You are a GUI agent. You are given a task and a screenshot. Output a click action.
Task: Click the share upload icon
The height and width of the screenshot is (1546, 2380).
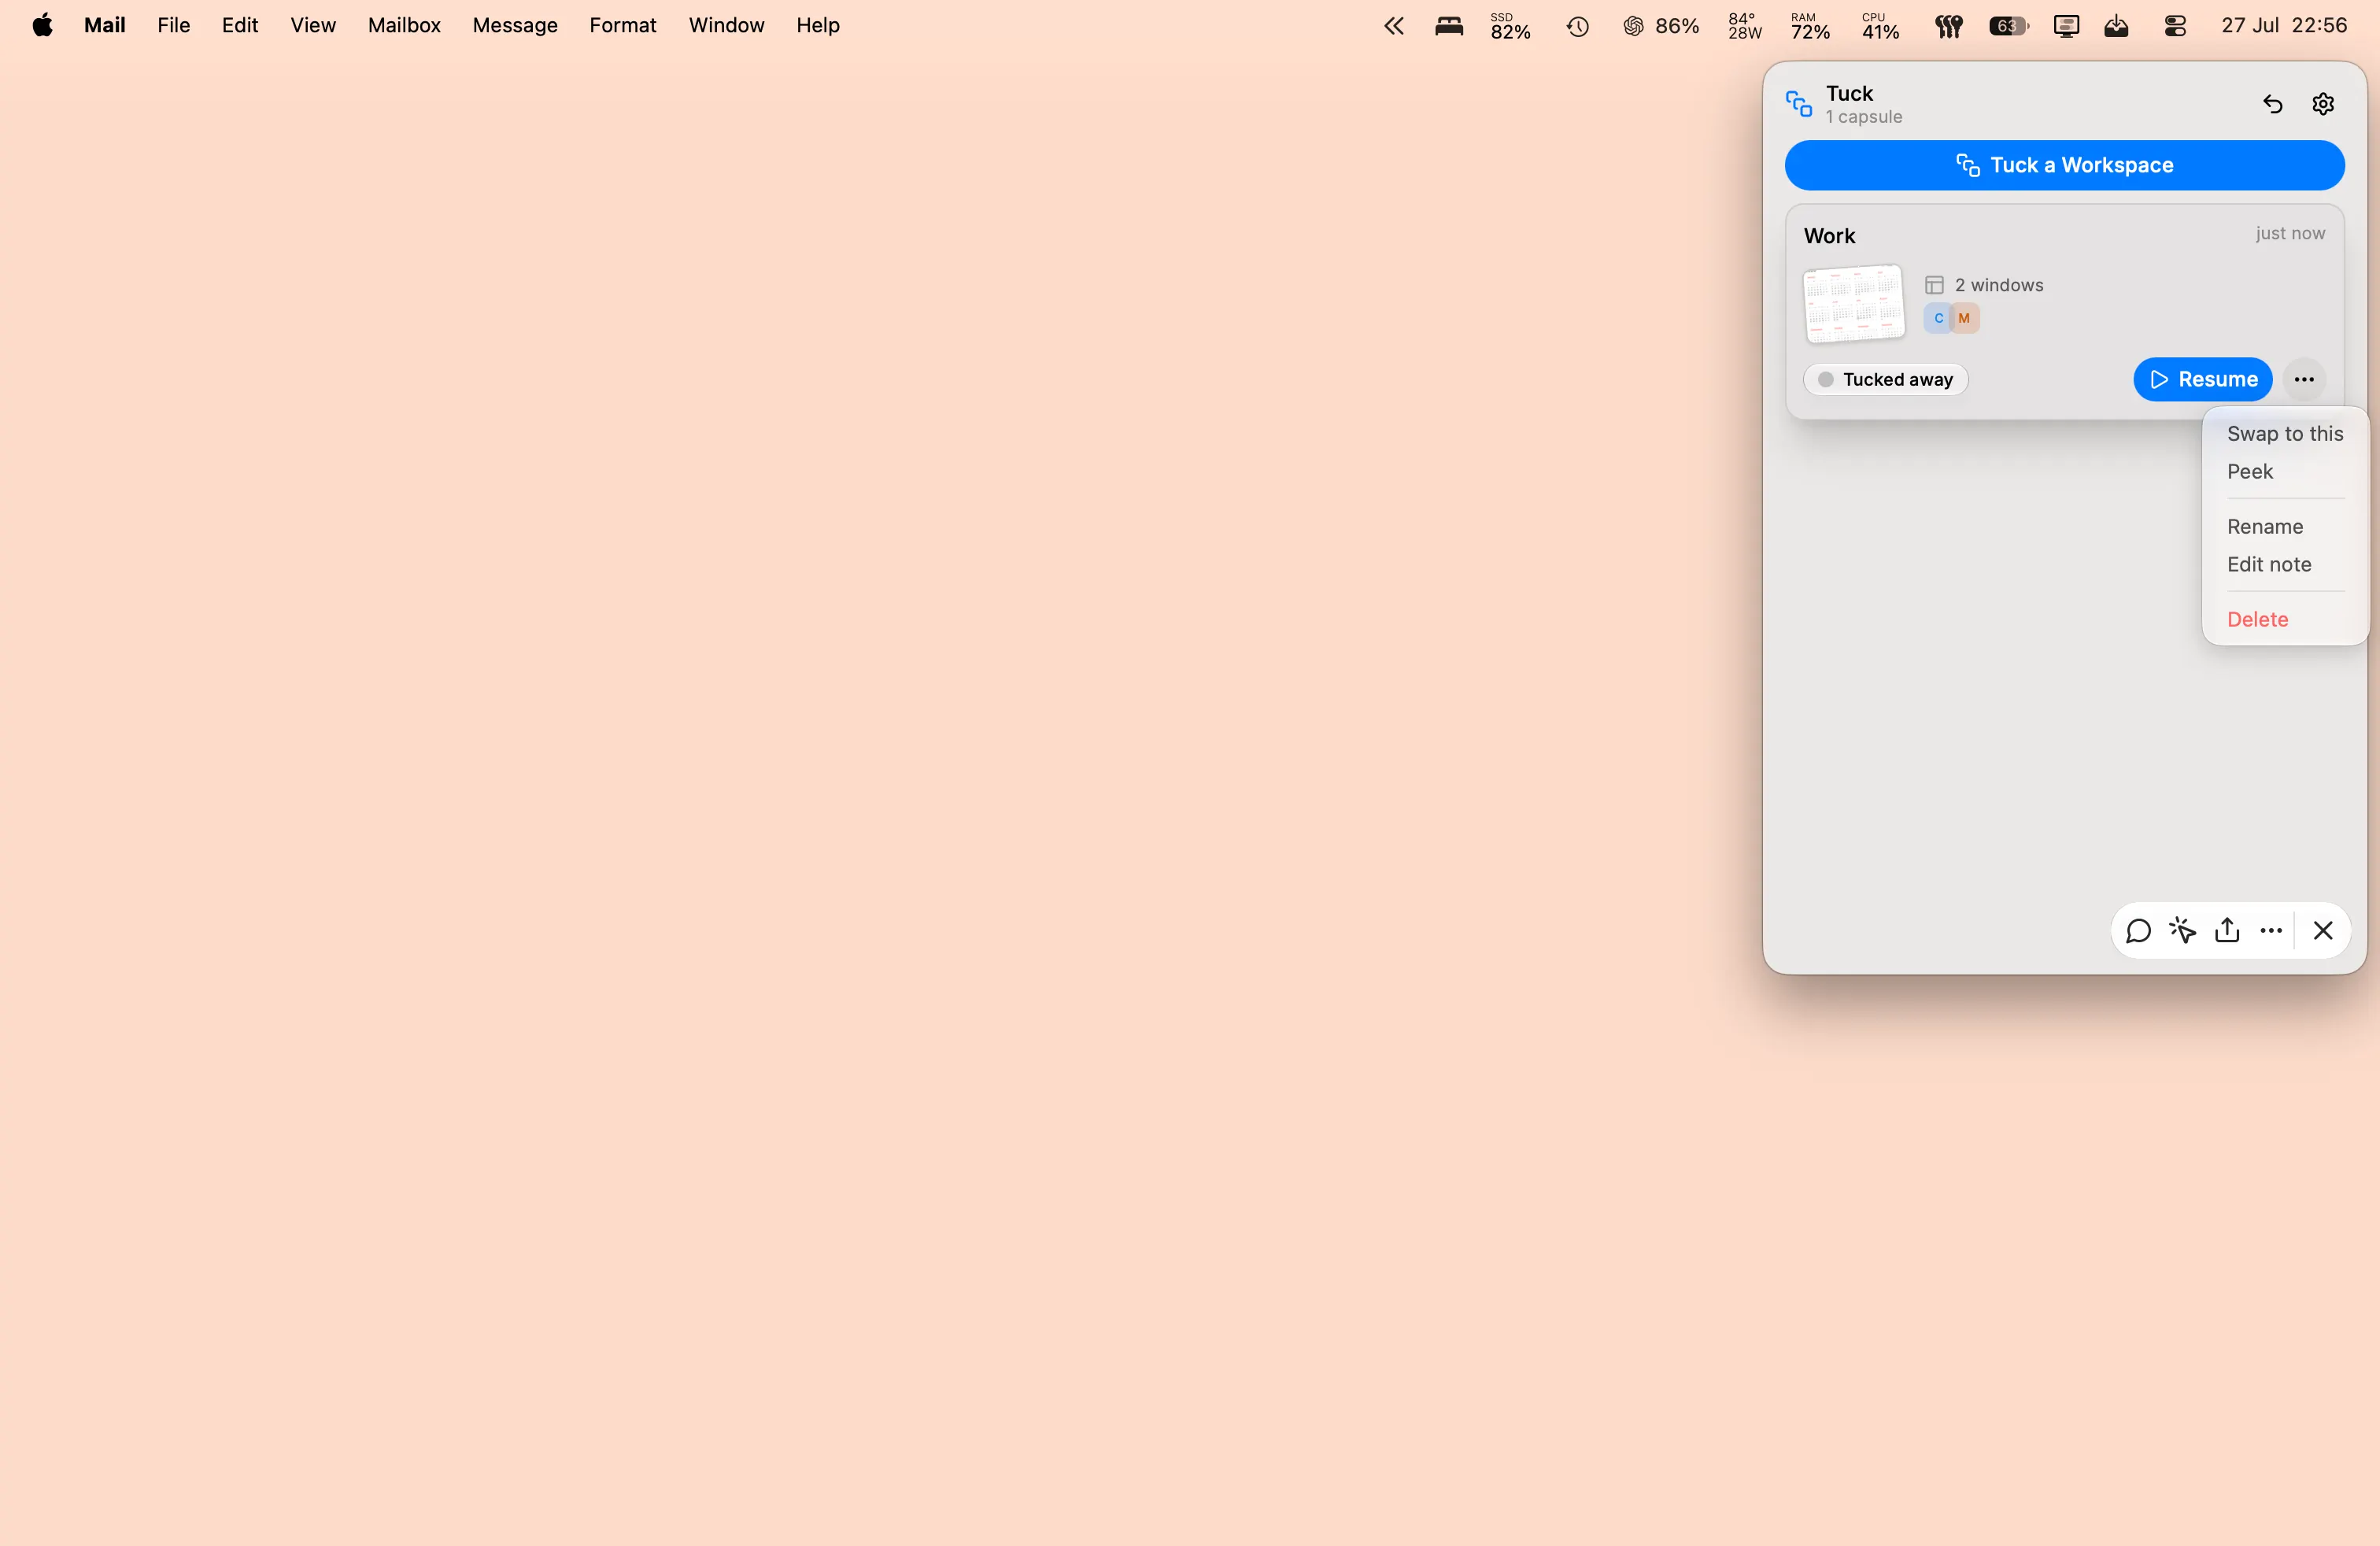[2227, 930]
